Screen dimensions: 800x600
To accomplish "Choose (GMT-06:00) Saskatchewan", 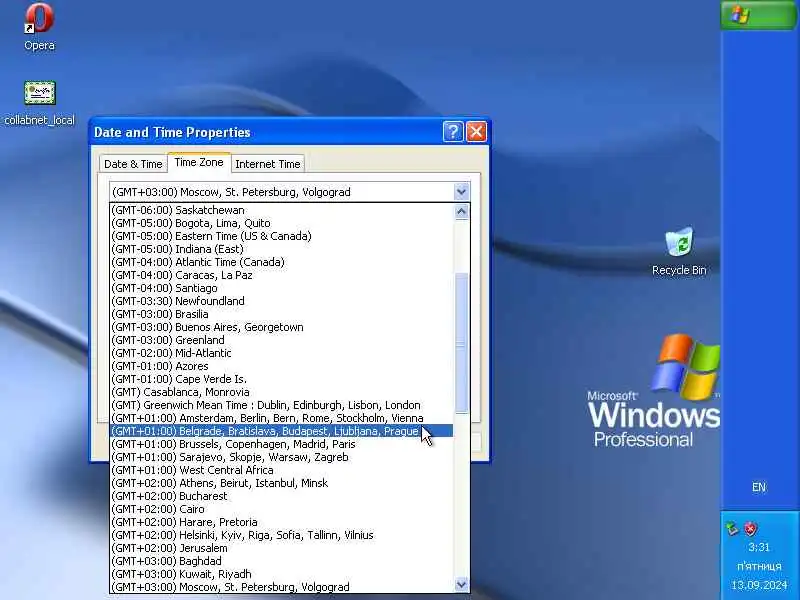I will [282, 210].
